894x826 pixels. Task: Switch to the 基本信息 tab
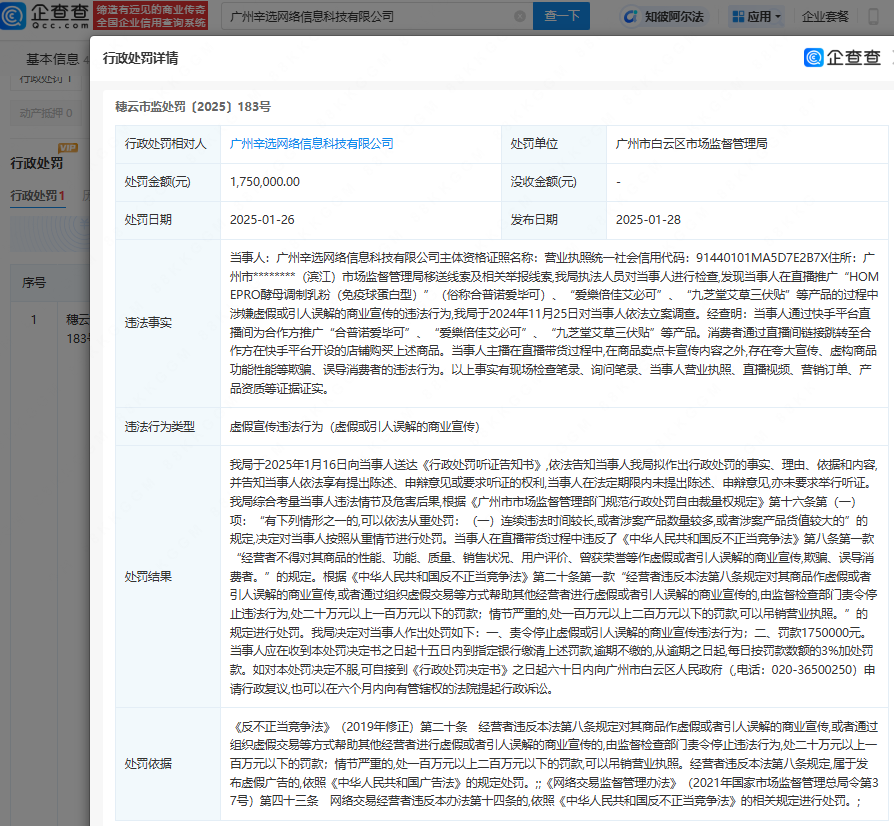click(x=52, y=59)
